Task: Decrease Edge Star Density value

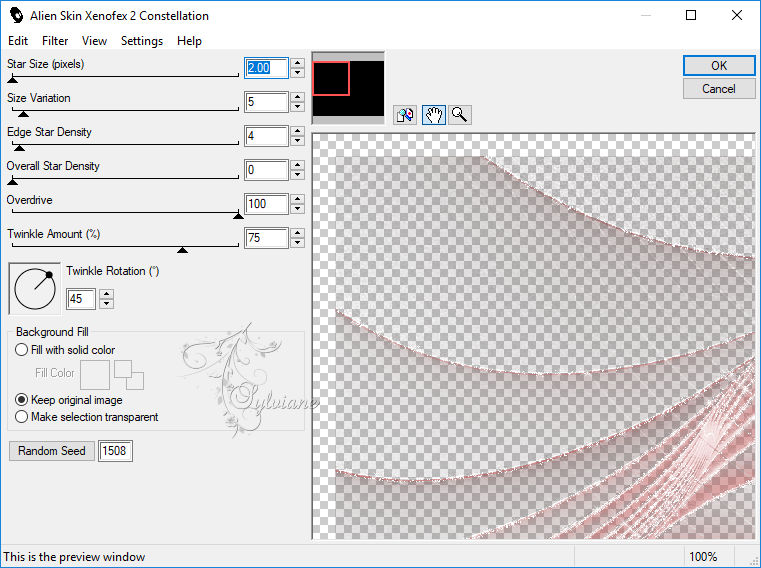Action: coord(298,141)
